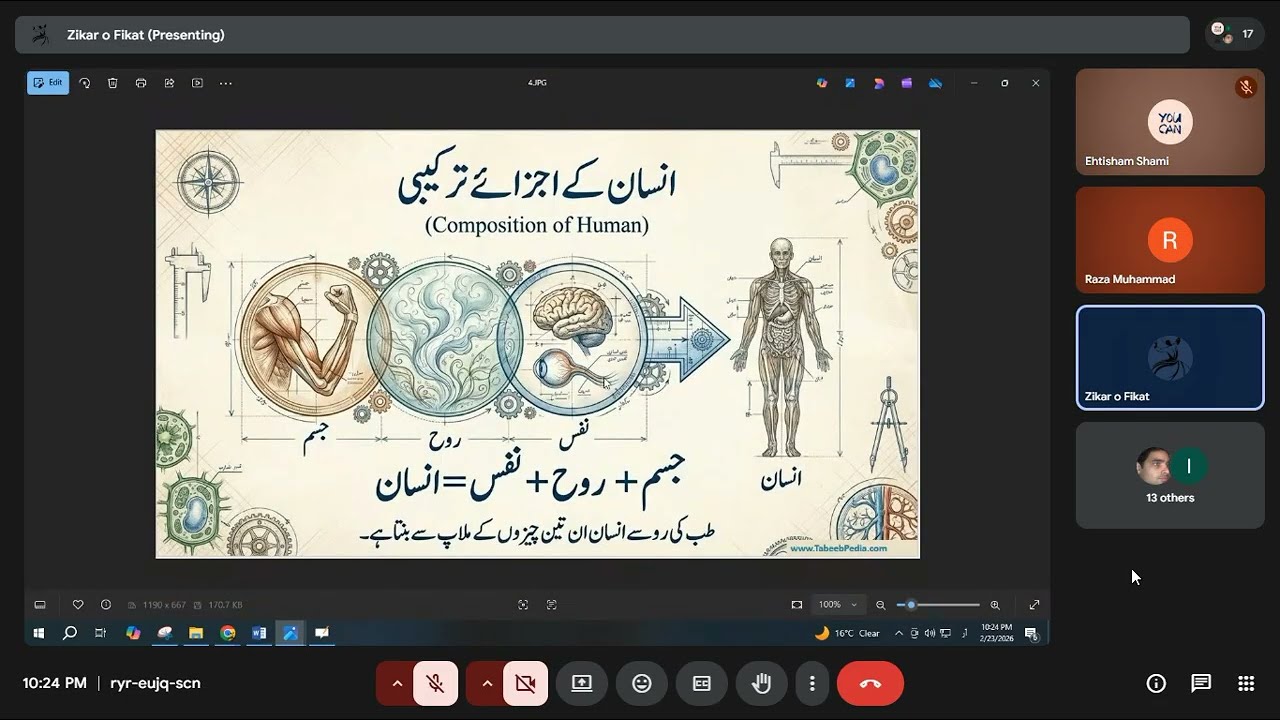Open the OneDrive cloud icon in Photos title bar
This screenshot has width=1280, height=720.
tap(935, 83)
